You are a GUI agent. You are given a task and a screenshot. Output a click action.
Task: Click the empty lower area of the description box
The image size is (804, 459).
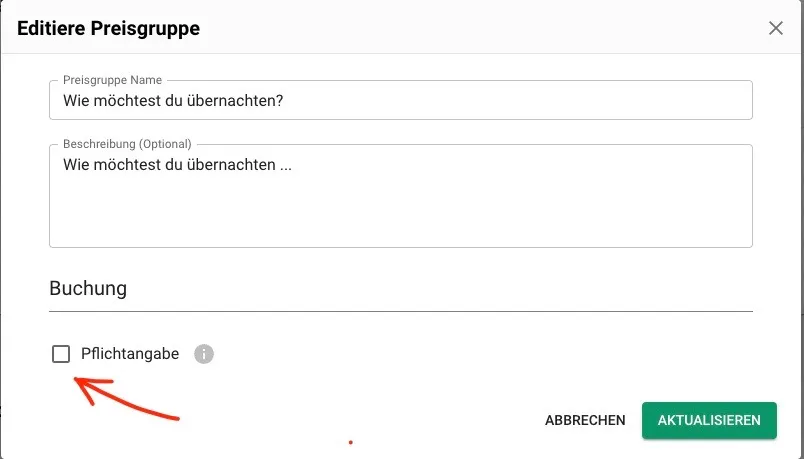click(x=401, y=215)
